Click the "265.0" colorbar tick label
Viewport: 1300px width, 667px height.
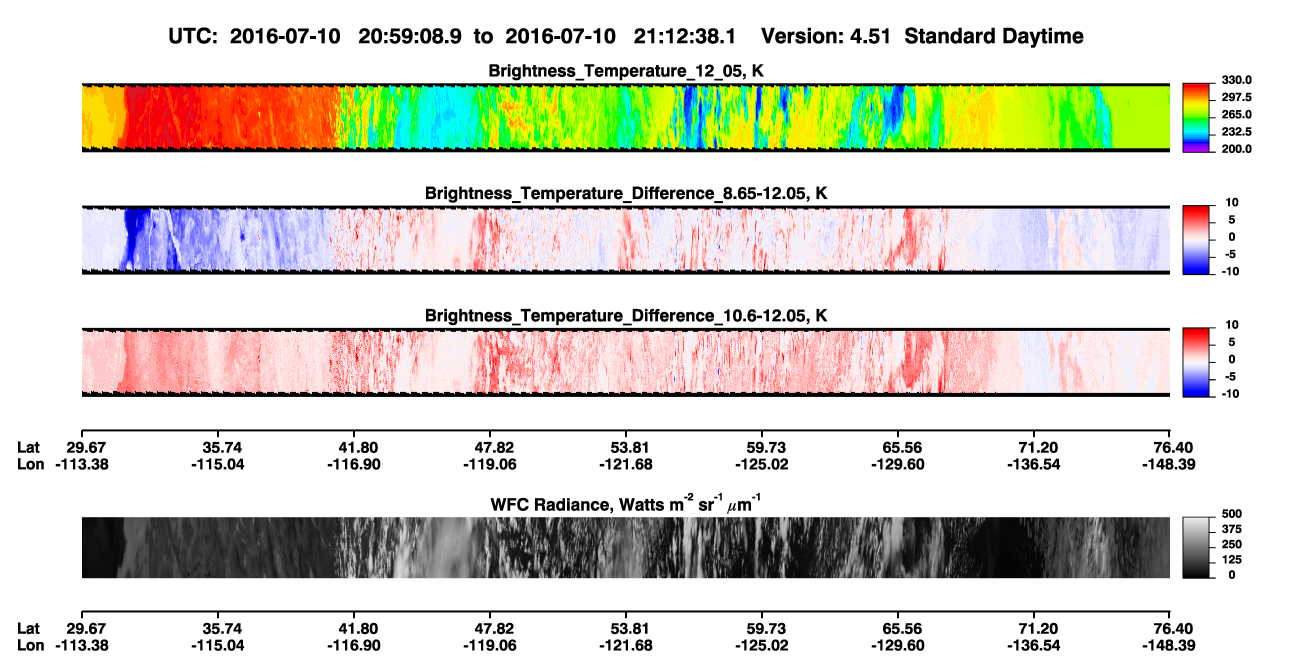point(1236,115)
